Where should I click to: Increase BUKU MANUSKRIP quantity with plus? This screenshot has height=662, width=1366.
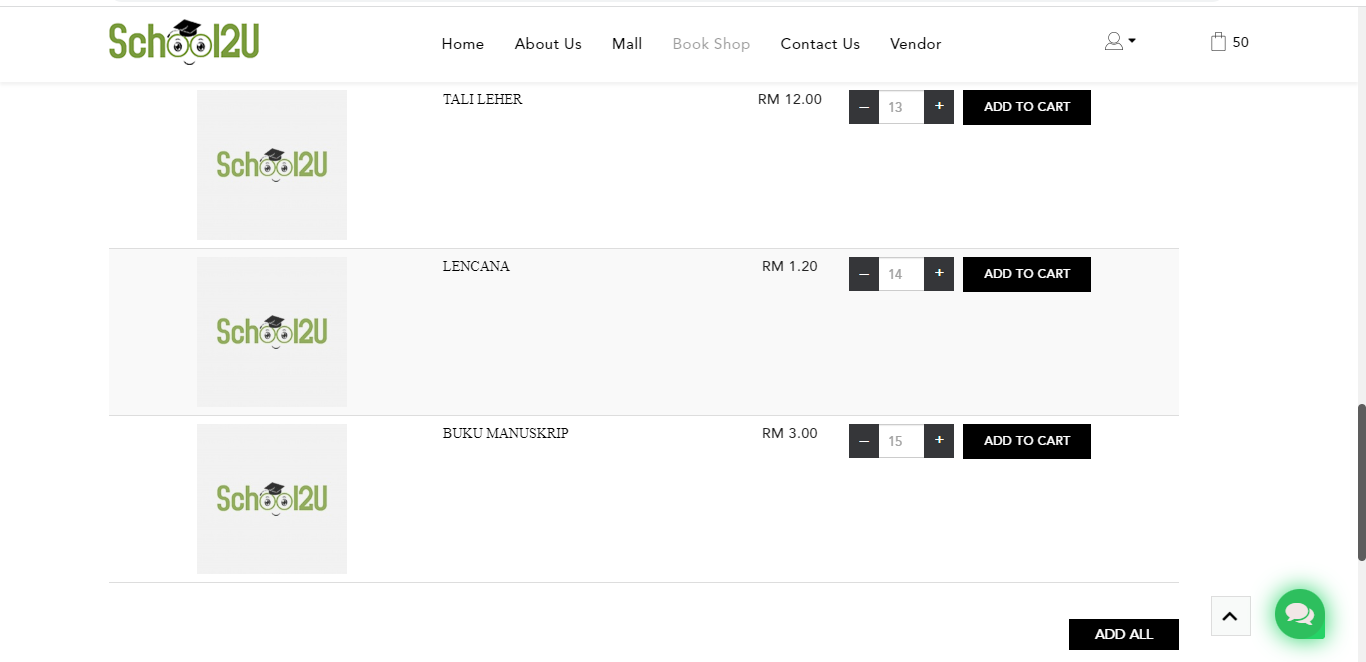(939, 441)
